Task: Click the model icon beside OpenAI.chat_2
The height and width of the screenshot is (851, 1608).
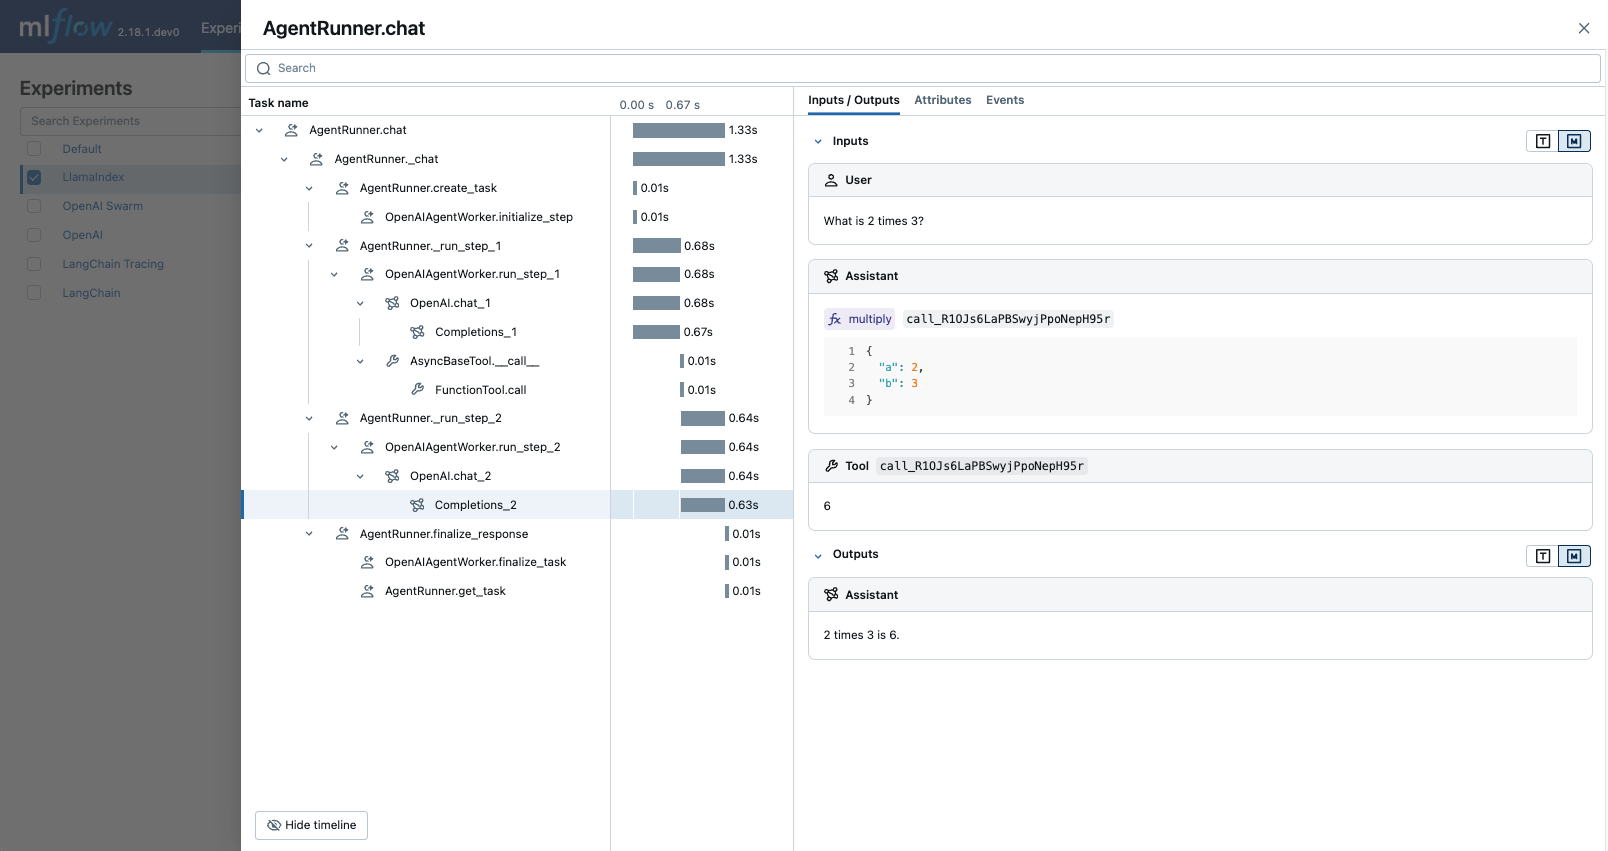Action: click(x=393, y=476)
